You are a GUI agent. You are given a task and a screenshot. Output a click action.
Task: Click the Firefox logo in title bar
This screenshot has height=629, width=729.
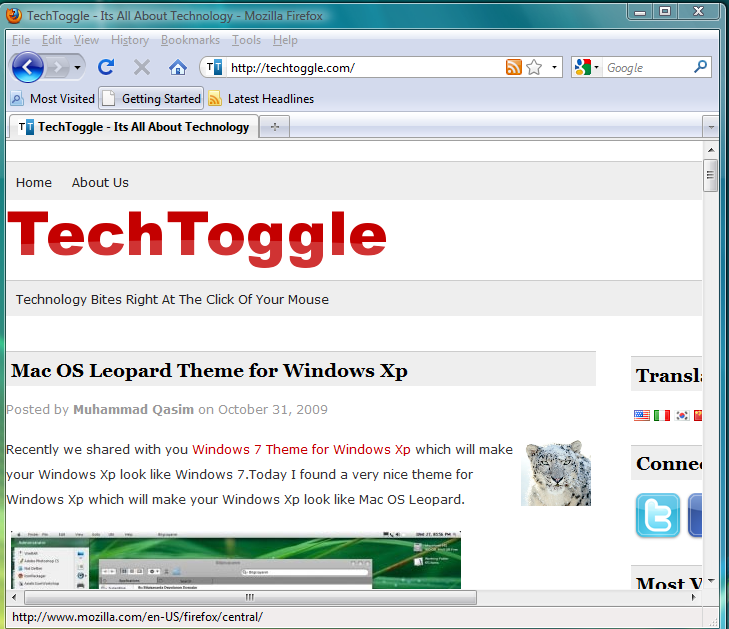(x=14, y=16)
